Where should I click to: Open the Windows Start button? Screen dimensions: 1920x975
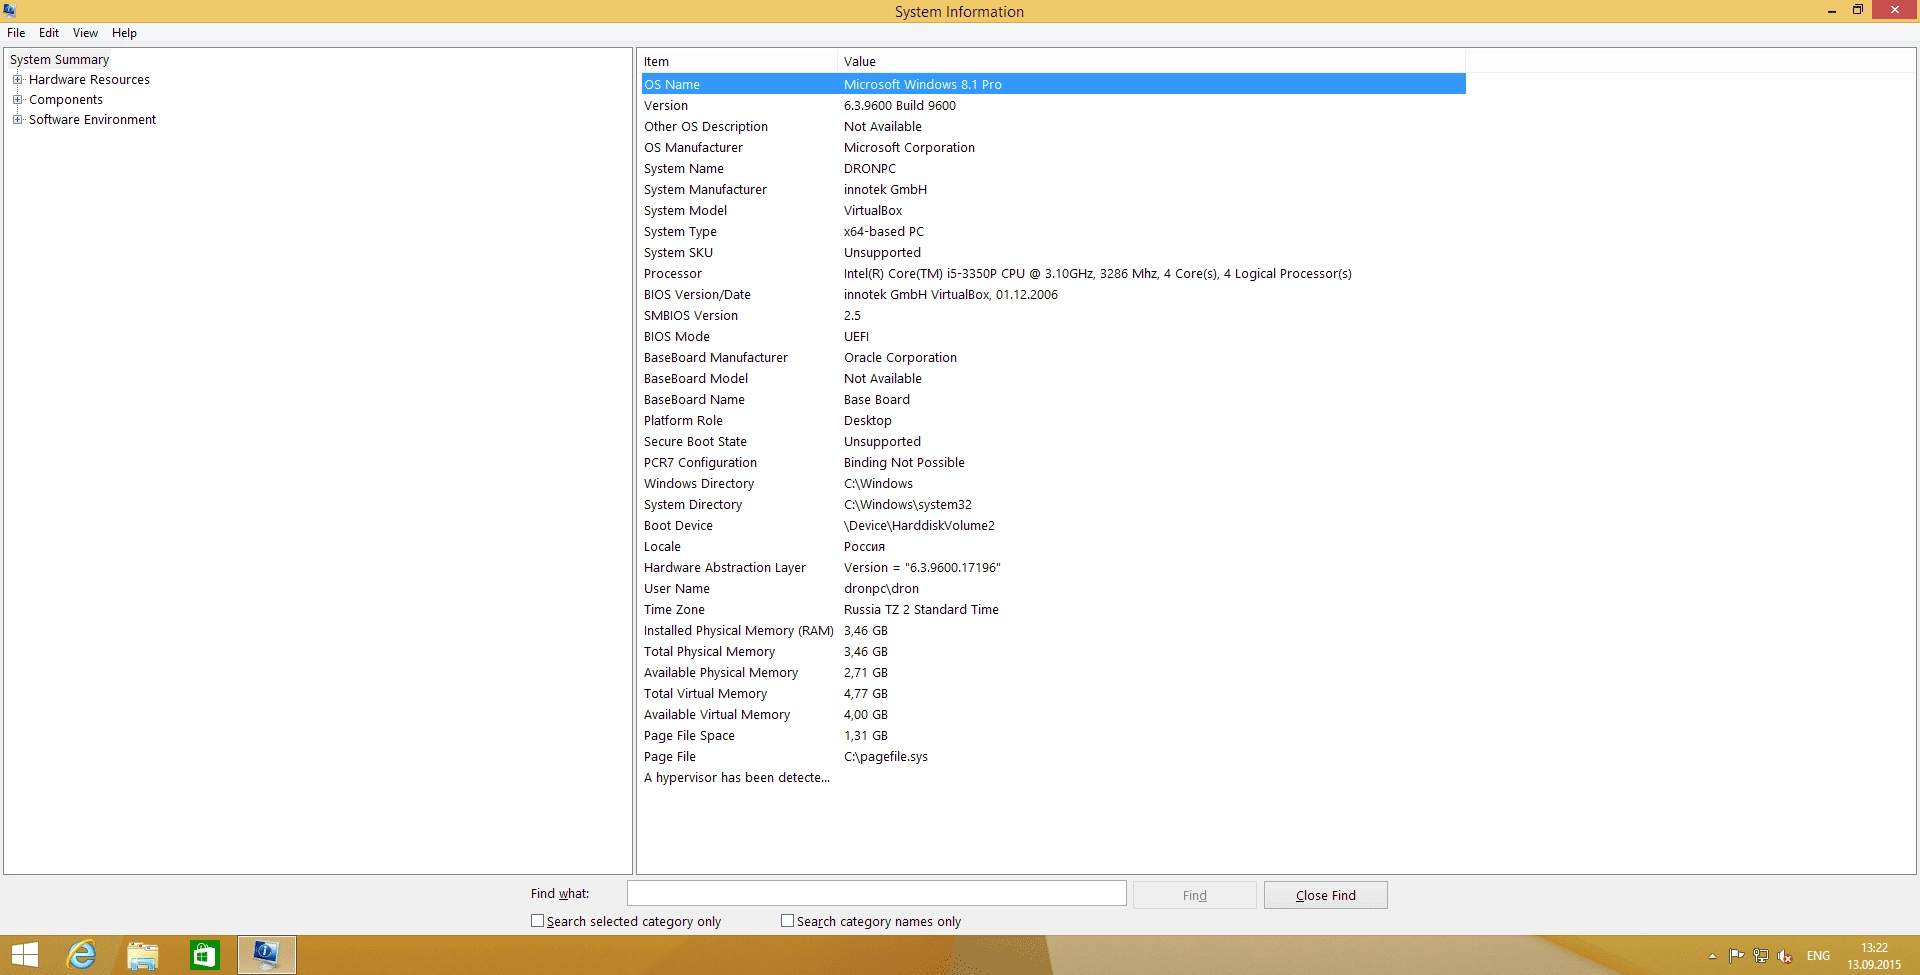click(25, 955)
